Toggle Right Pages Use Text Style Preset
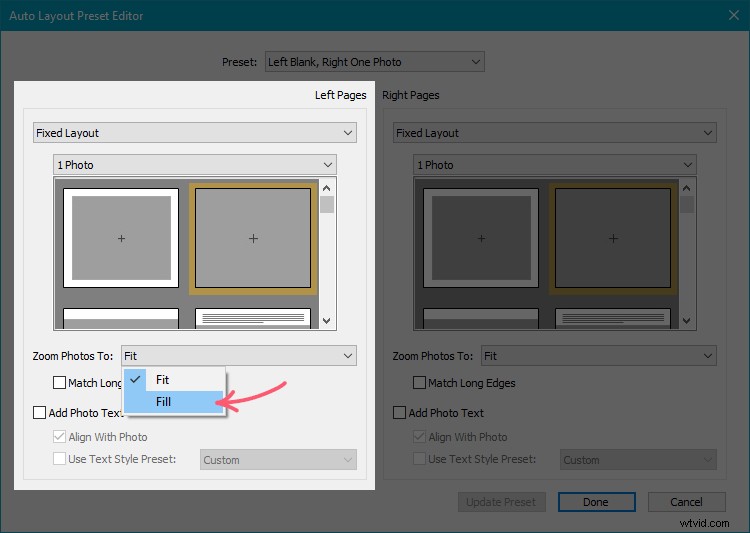This screenshot has height=533, width=750. coord(419,458)
